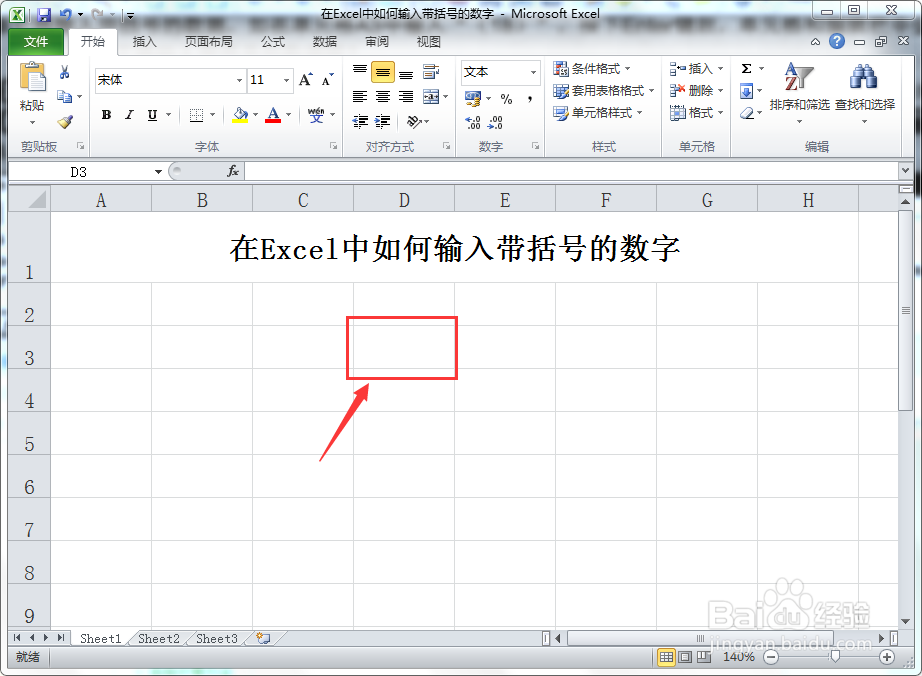Open the 文件 File tab
Viewport: 922px width, 676px height.
pyautogui.click(x=36, y=42)
